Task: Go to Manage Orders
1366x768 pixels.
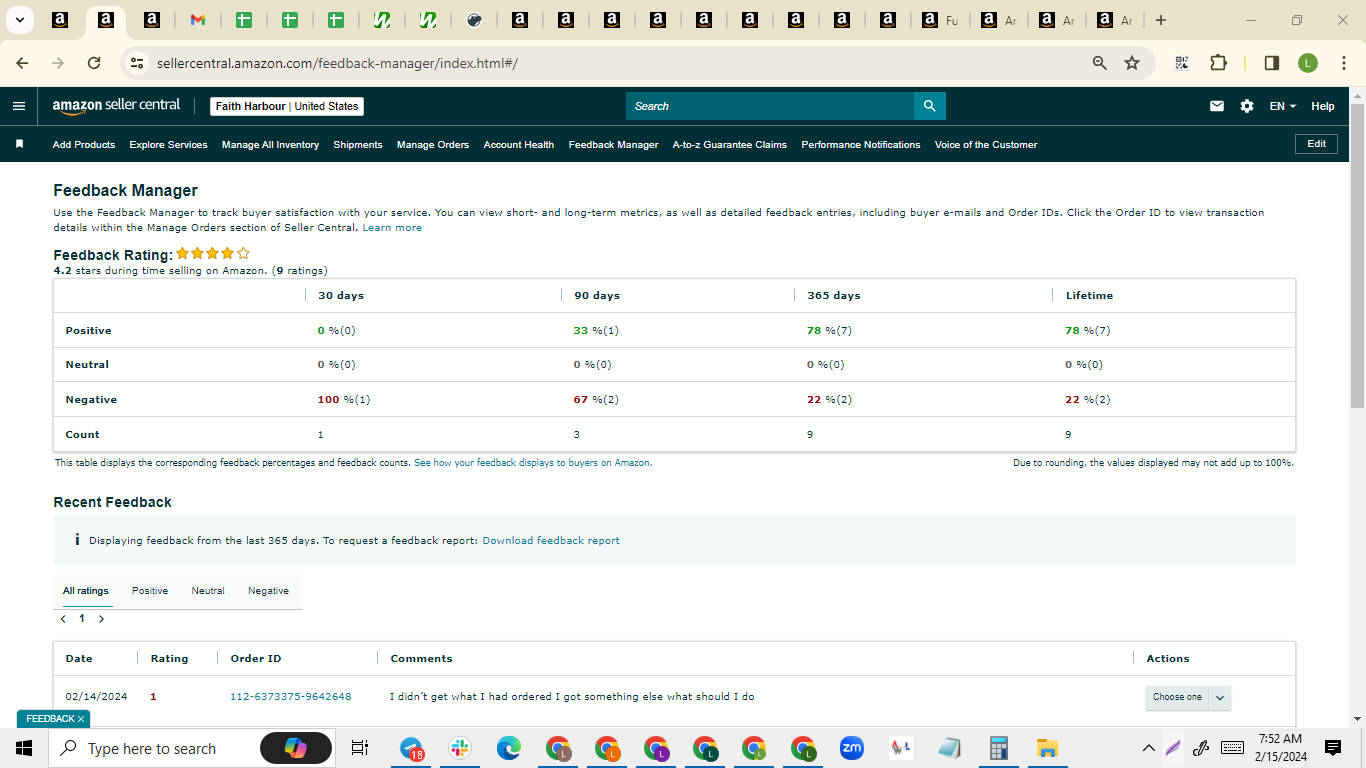Action: [433, 145]
